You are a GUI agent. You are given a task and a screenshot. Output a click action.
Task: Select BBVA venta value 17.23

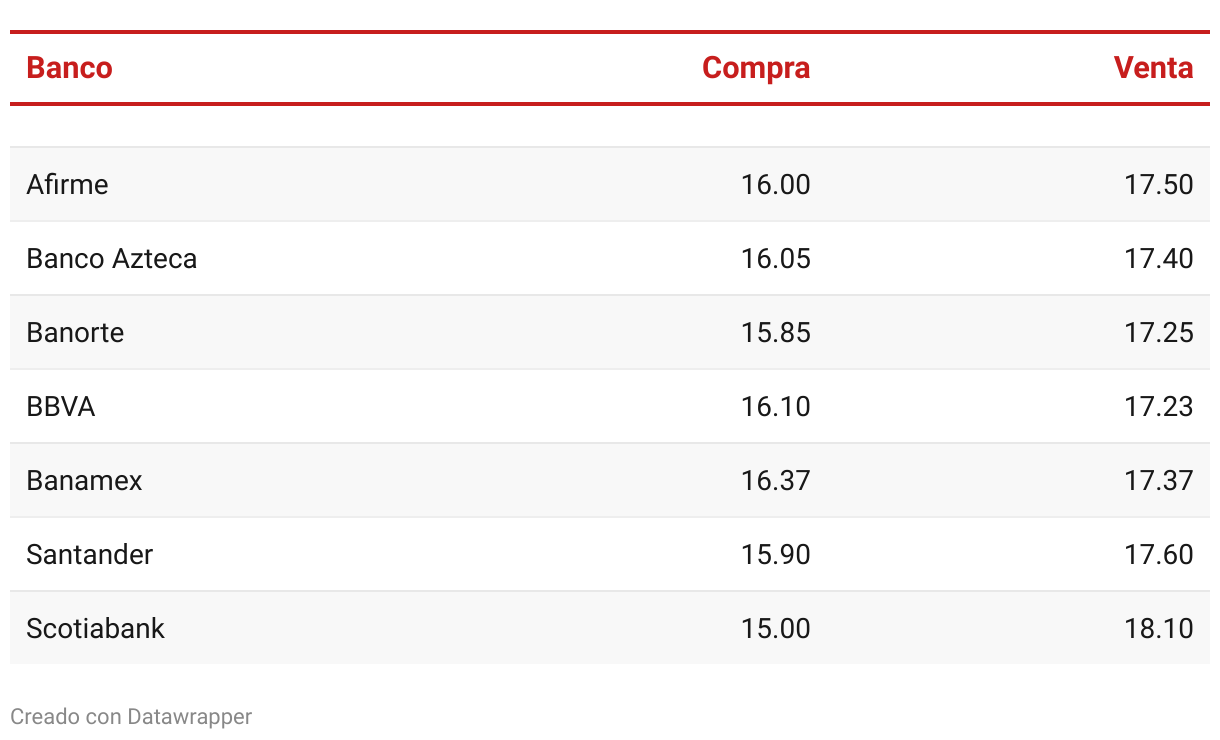click(x=1159, y=407)
